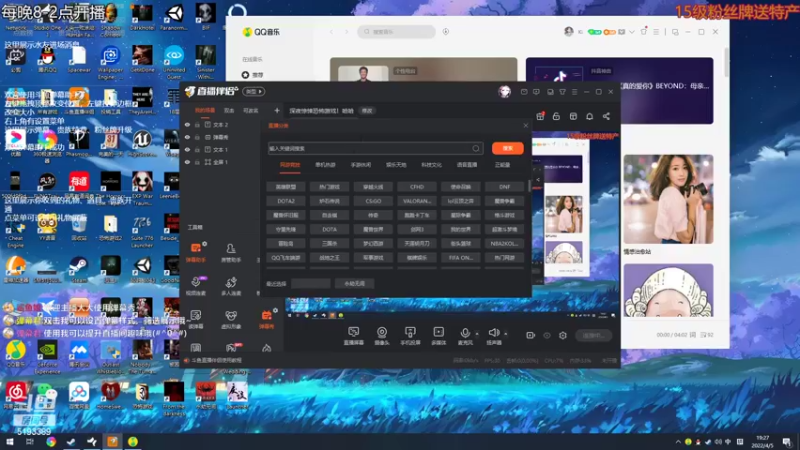This screenshot has width=800, height=450.
Task: Lock the 文本 1 layer
Action: point(197,149)
